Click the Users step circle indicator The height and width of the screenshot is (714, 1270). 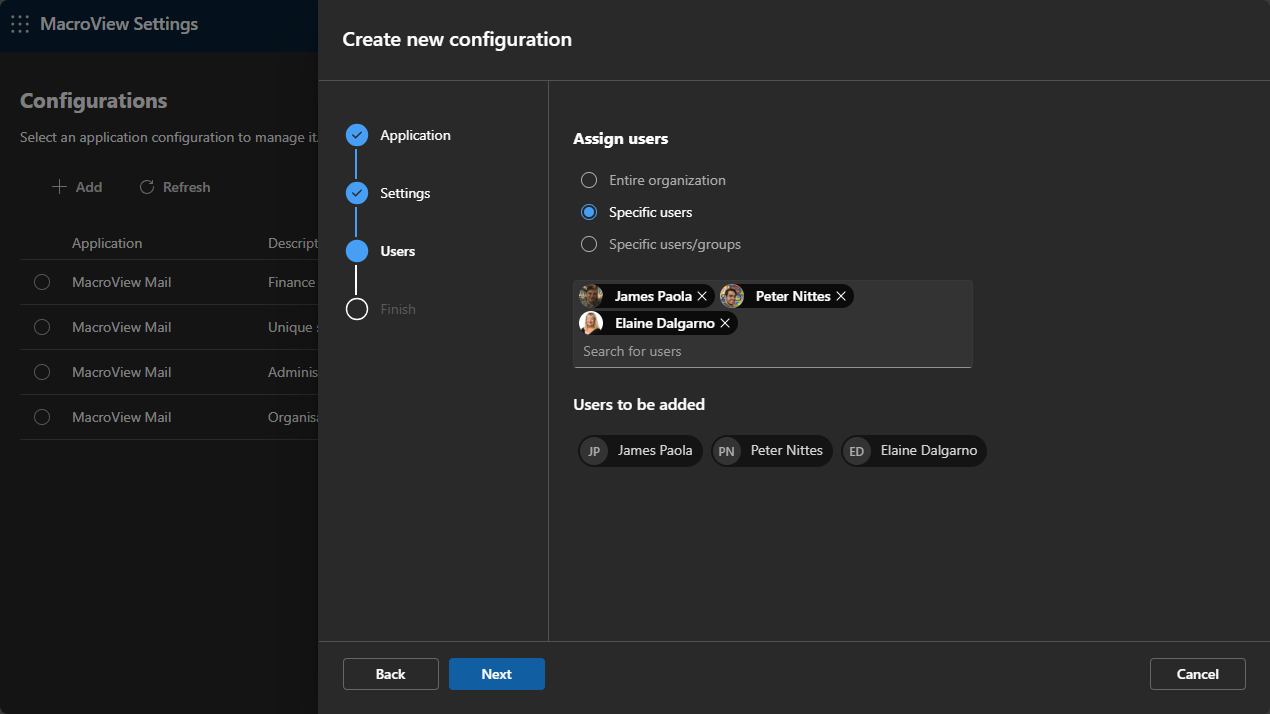tap(357, 251)
